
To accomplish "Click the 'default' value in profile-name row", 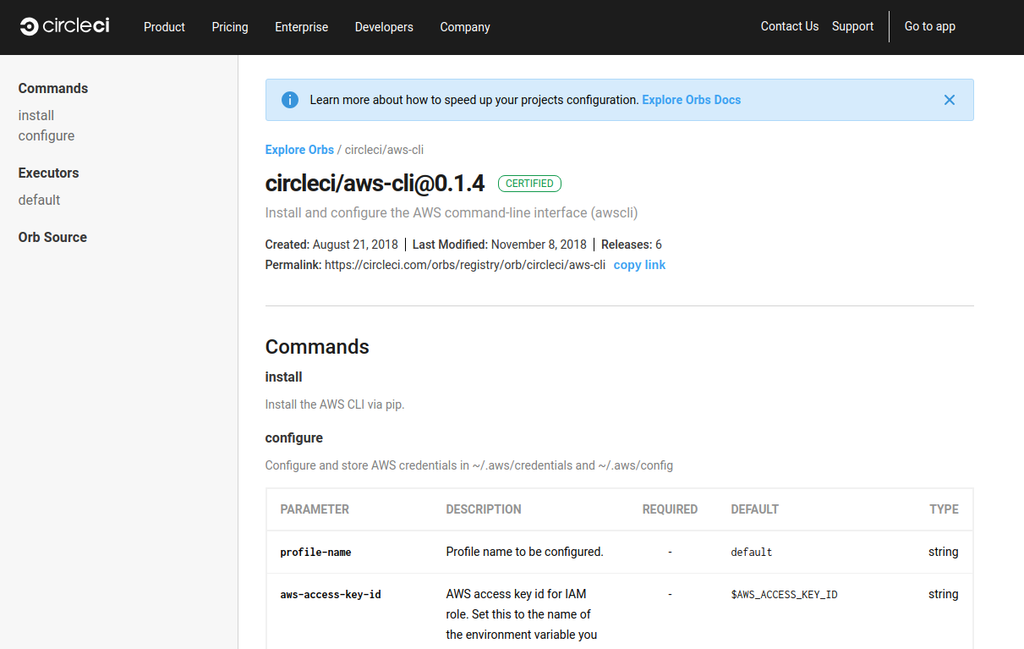I will (x=751, y=552).
